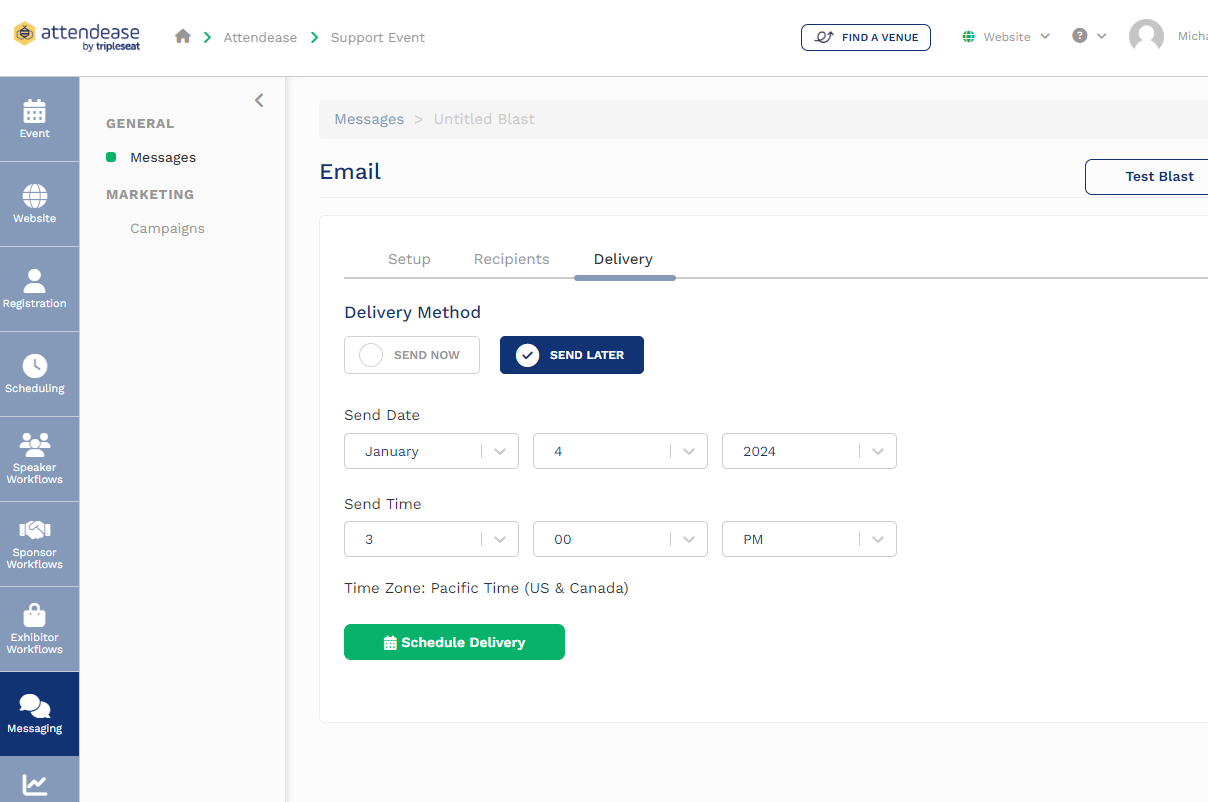The height and width of the screenshot is (802, 1208).
Task: Open the Campaigns page under Marketing
Action: pyautogui.click(x=167, y=228)
